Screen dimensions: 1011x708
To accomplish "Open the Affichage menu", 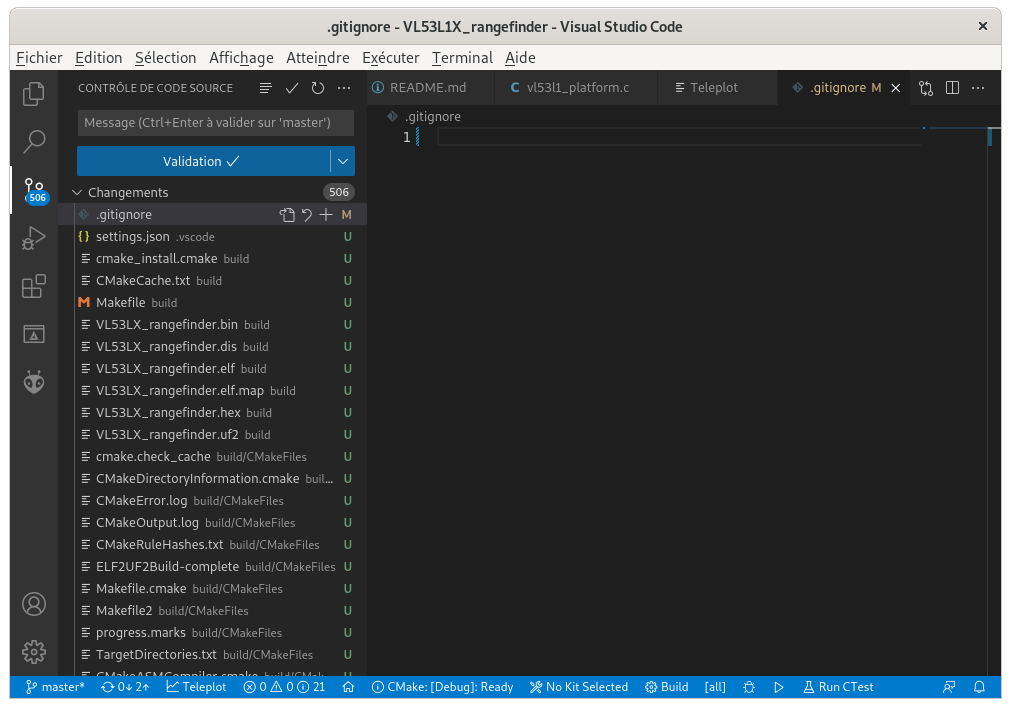I will tap(241, 57).
